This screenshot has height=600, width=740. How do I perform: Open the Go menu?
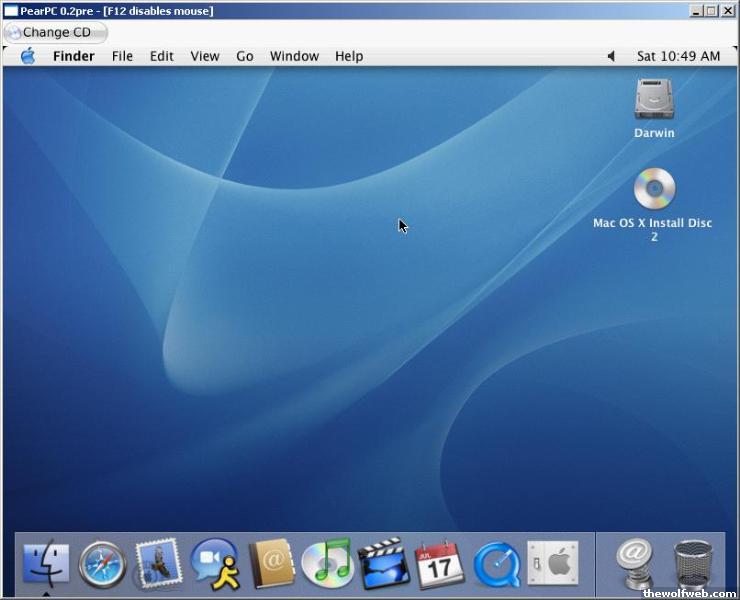pos(245,56)
